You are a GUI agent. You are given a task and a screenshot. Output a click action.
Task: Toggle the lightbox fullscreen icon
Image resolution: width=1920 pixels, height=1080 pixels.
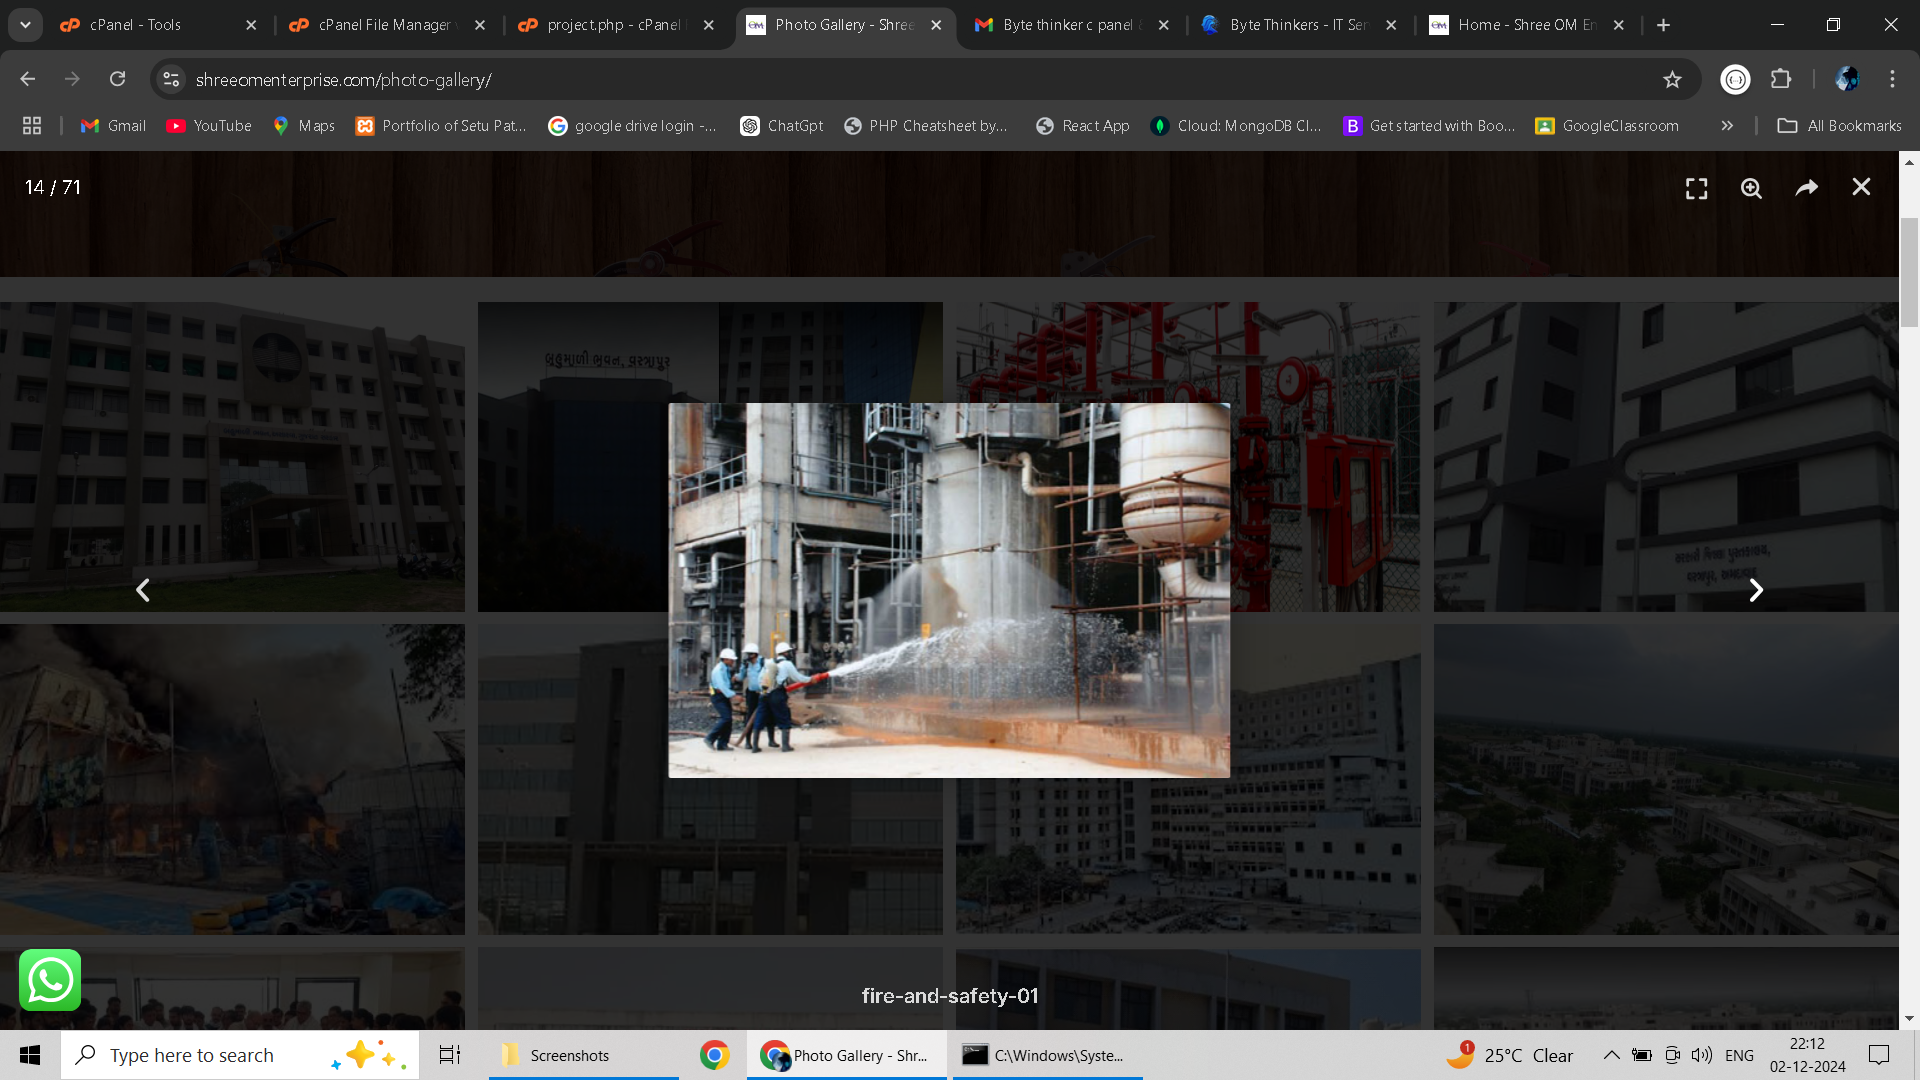click(x=1696, y=188)
